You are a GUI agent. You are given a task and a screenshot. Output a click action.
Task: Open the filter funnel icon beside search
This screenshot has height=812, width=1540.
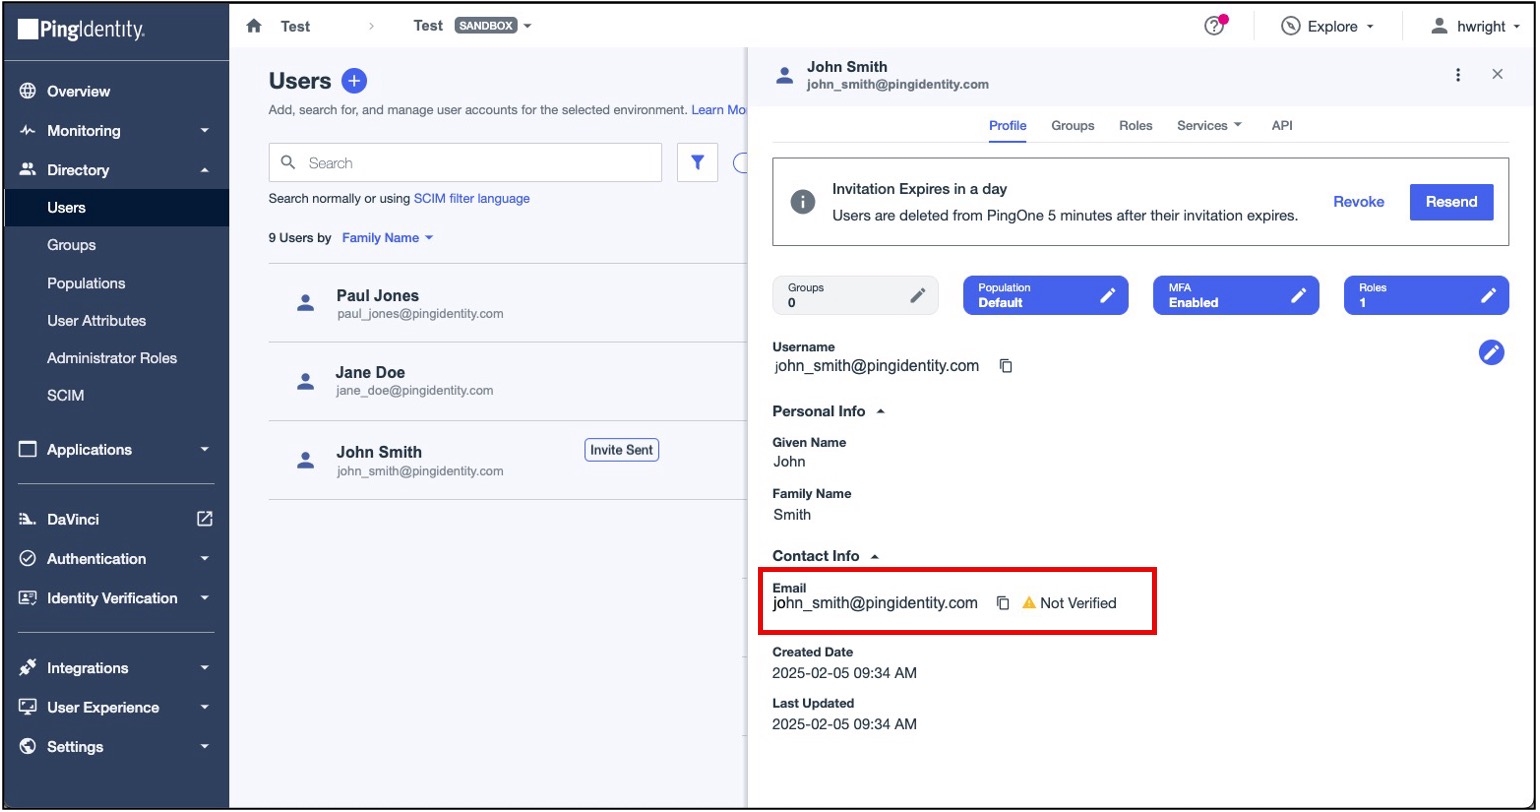coord(697,162)
